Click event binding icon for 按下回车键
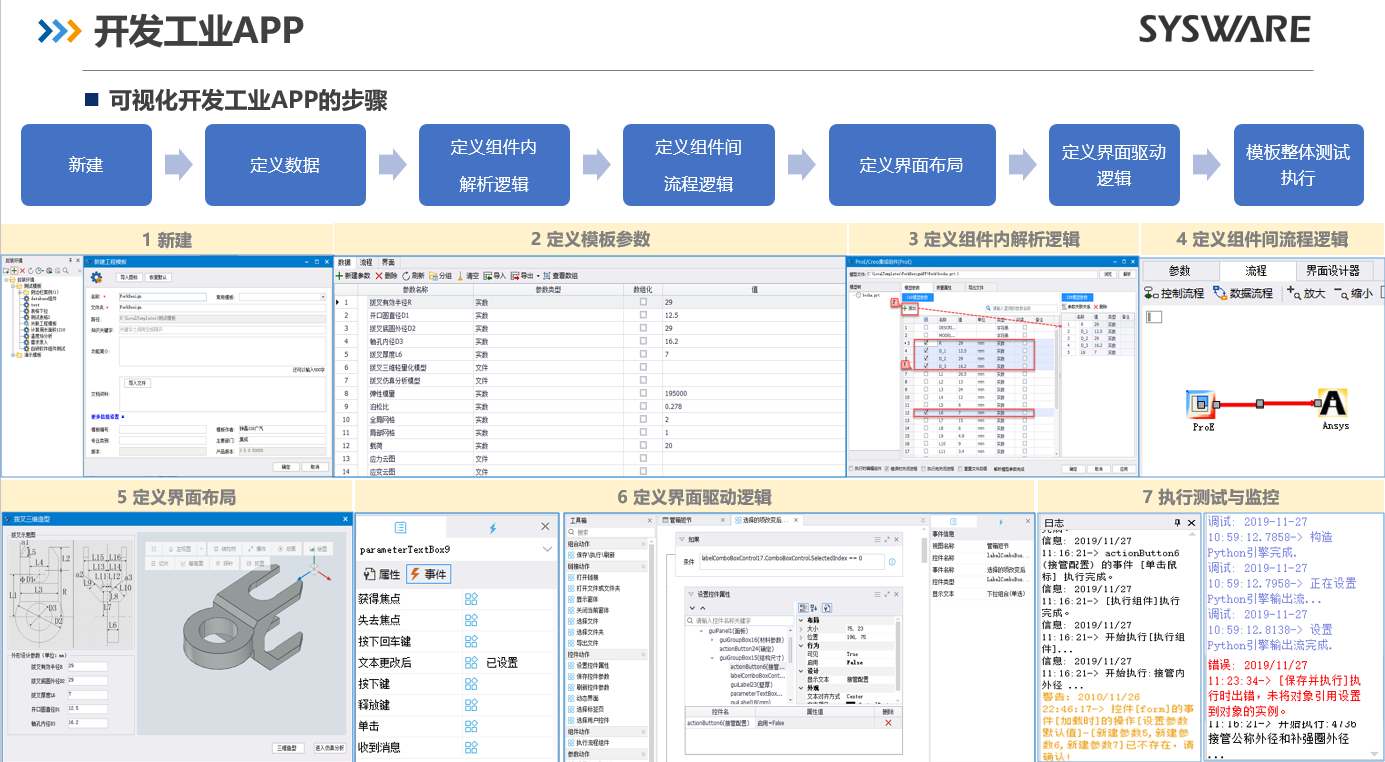The height and width of the screenshot is (762, 1385). 471,641
